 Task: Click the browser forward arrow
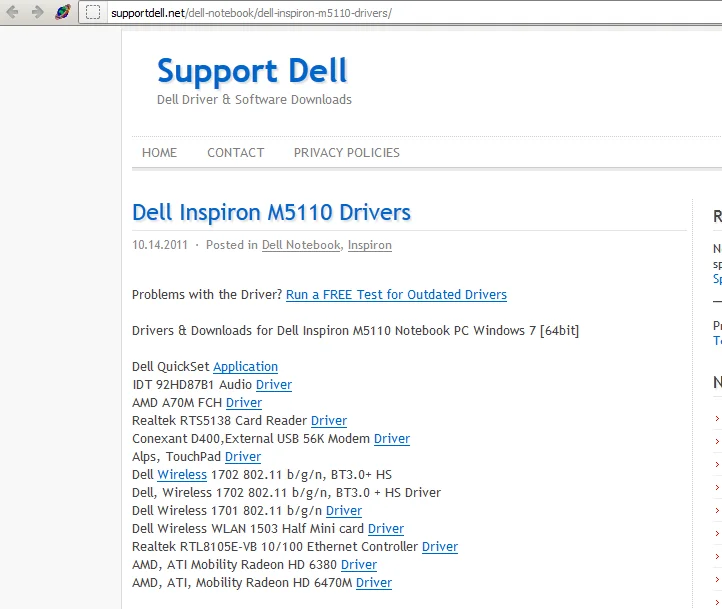tap(37, 12)
